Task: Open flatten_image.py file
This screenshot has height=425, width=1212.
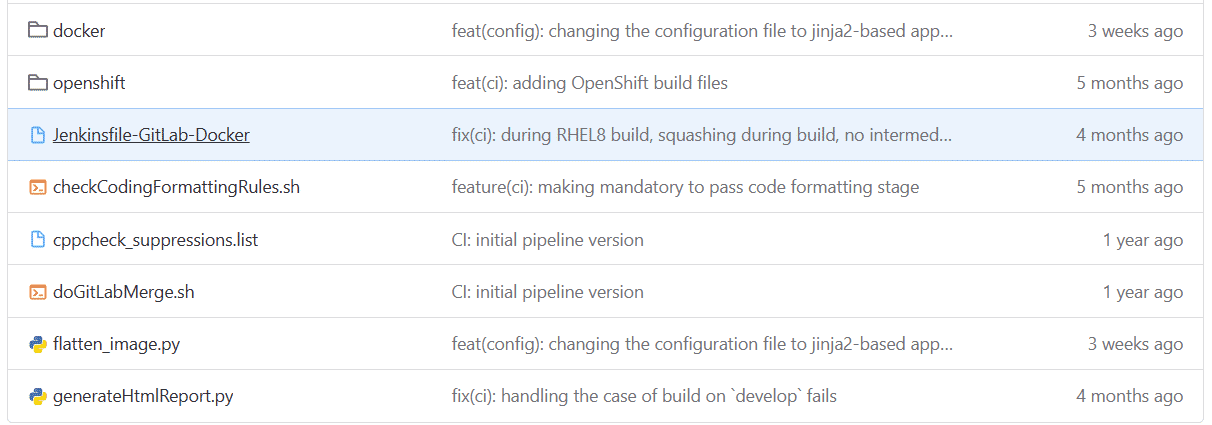Action: click(x=116, y=344)
